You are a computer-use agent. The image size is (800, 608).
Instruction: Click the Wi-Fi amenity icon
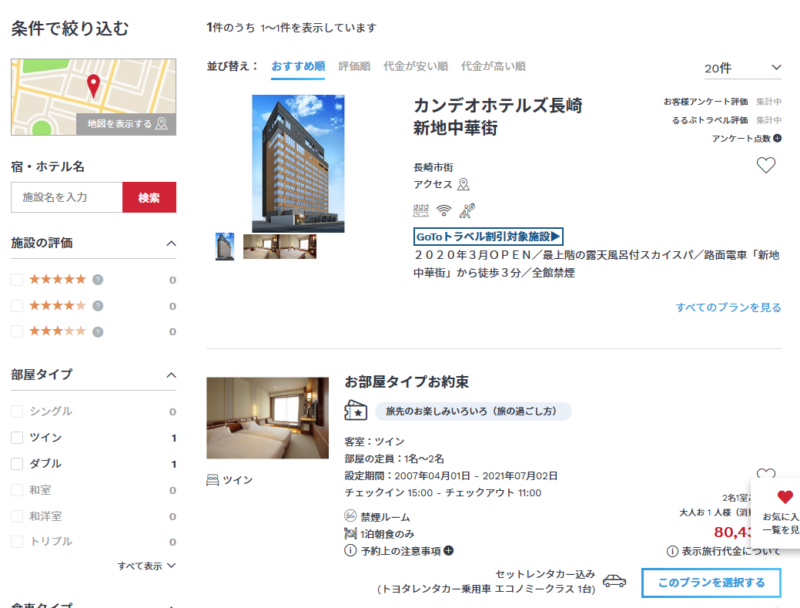444,210
